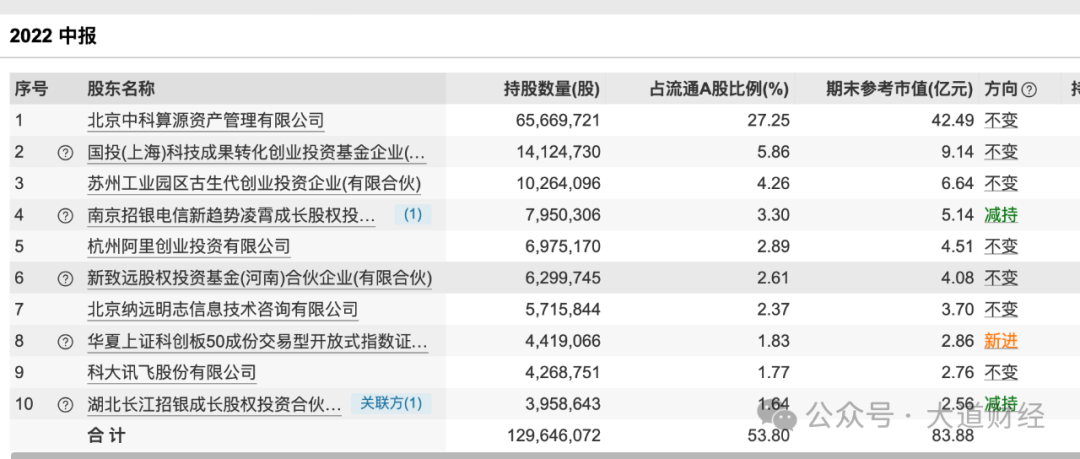The height and width of the screenshot is (459, 1080).
Task: Select market value cell 6.64
Action: [959, 184]
